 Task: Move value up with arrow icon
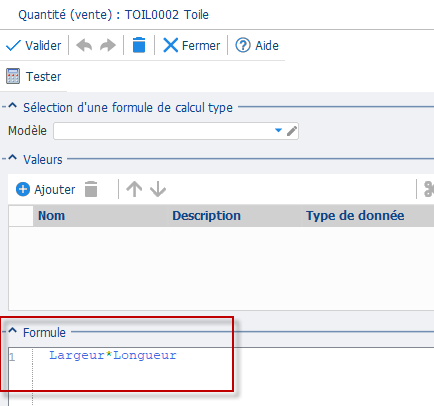[134, 189]
